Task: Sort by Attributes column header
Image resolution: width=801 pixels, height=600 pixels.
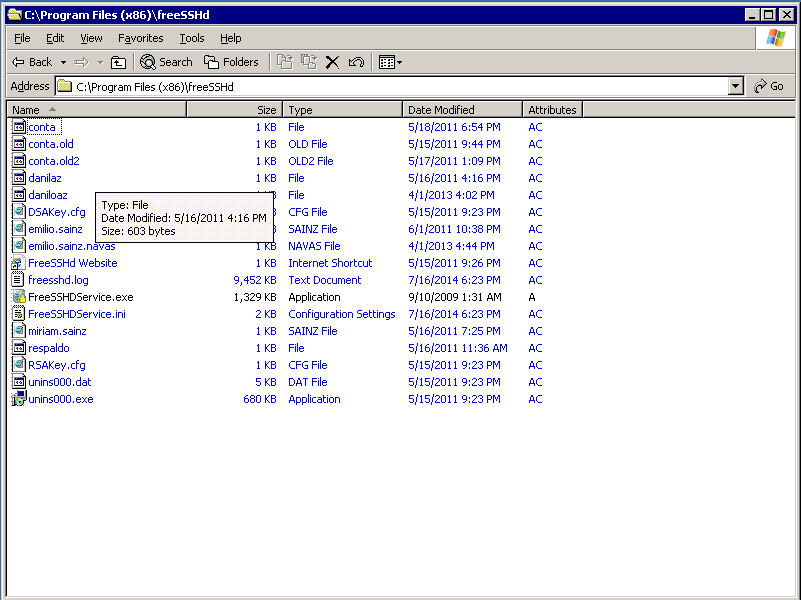Action: pyautogui.click(x=552, y=110)
